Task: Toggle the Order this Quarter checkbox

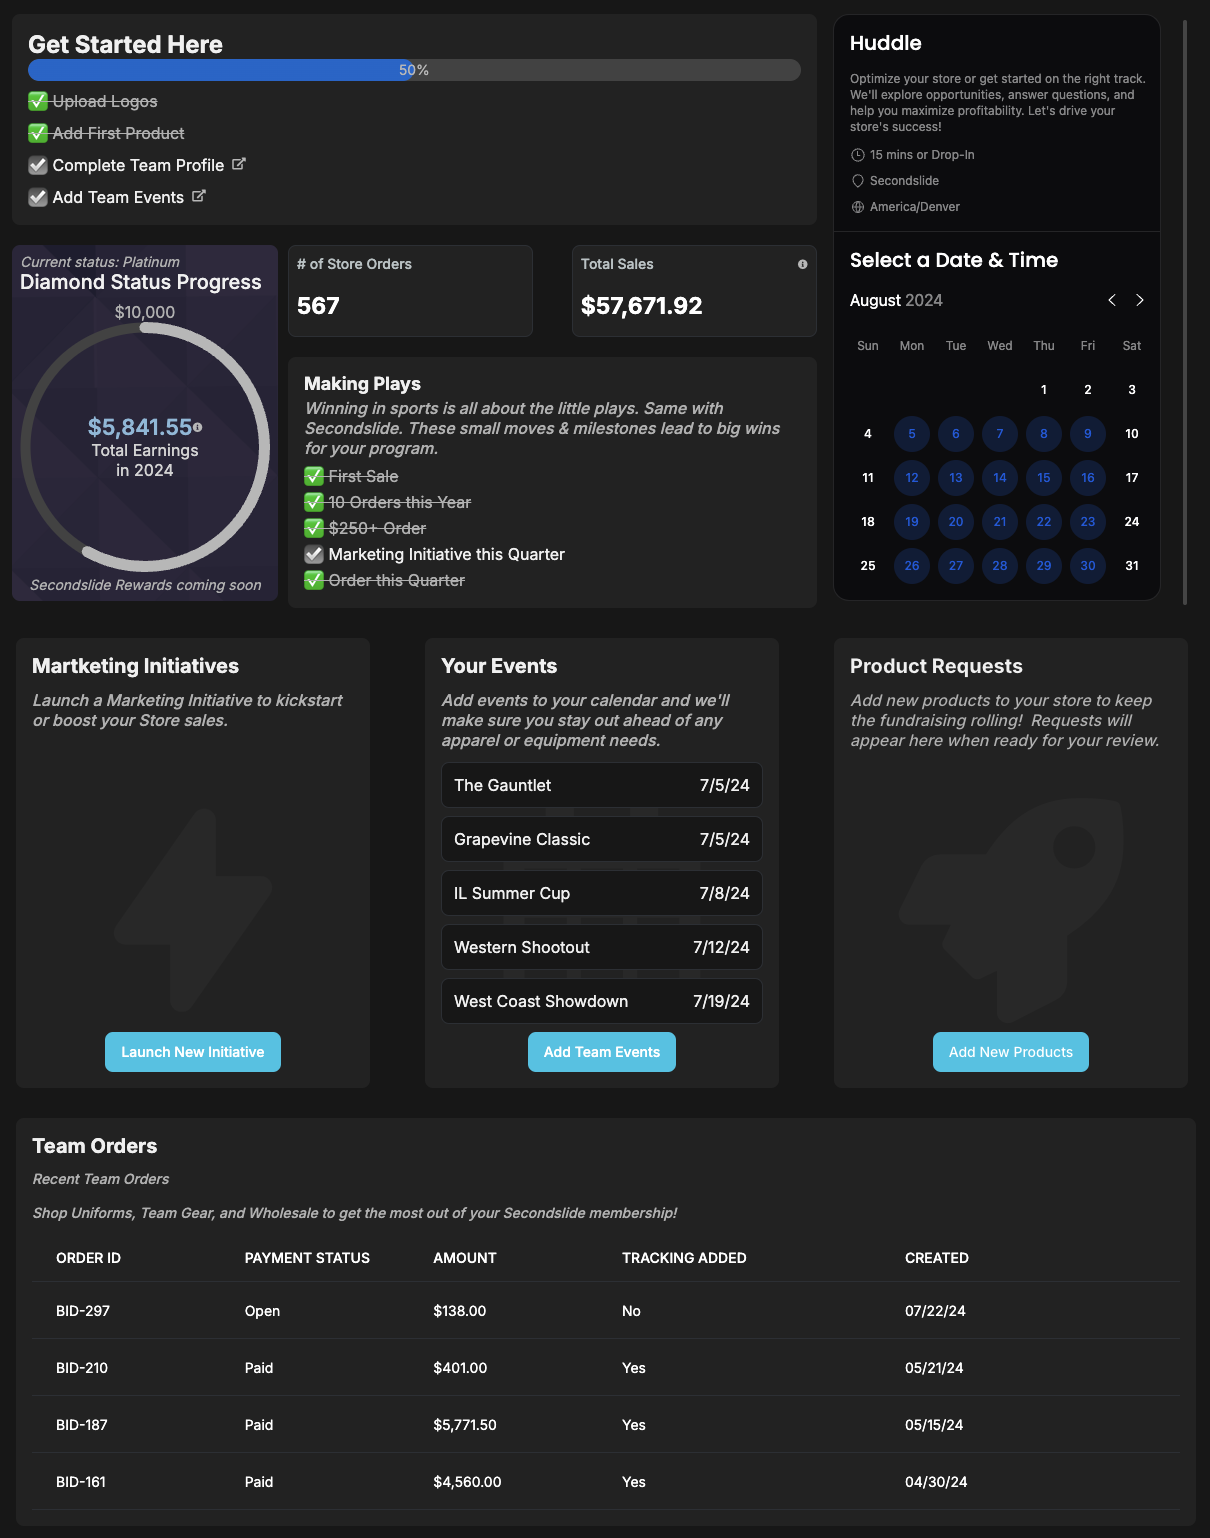Action: [314, 580]
